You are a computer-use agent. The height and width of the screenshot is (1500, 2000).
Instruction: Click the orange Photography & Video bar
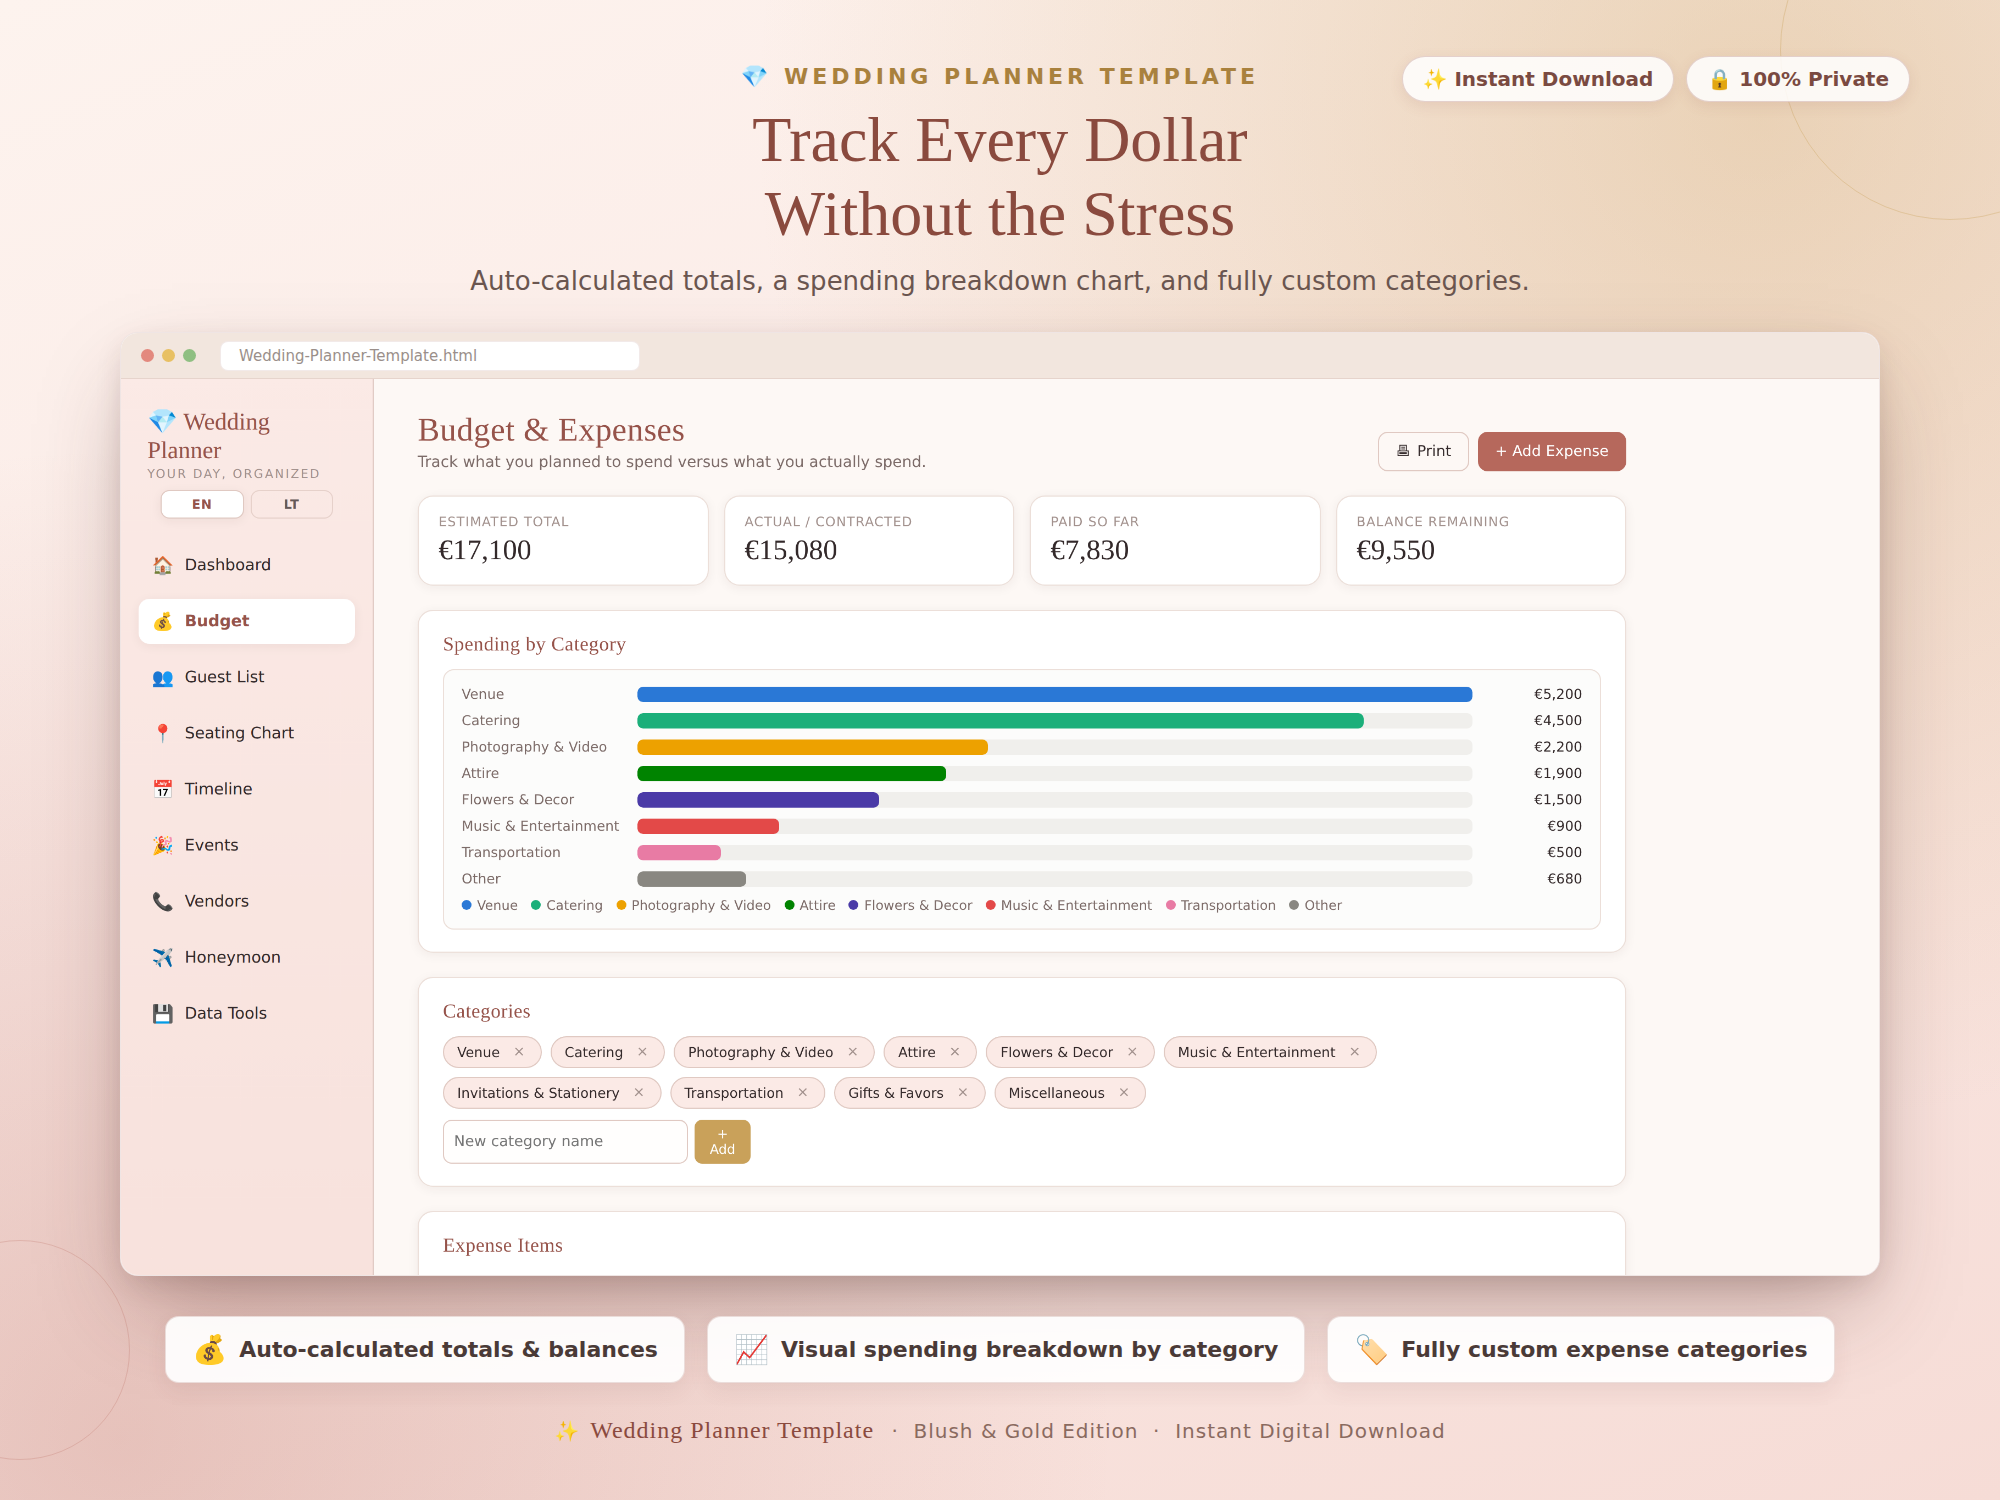[x=812, y=747]
